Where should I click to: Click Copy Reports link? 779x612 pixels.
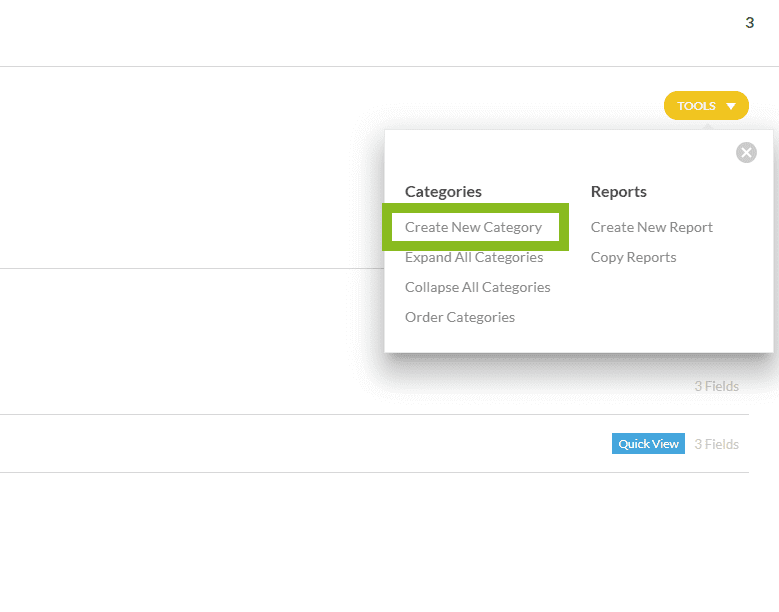(x=633, y=257)
